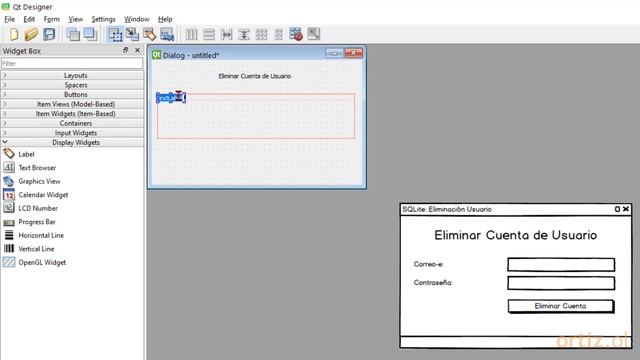640x360 pixels.
Task: Expand the Buttons category
Action: point(72,94)
